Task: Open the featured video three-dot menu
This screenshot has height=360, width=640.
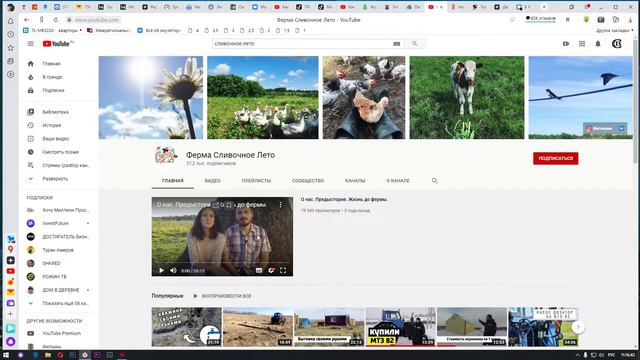Action: tap(280, 204)
